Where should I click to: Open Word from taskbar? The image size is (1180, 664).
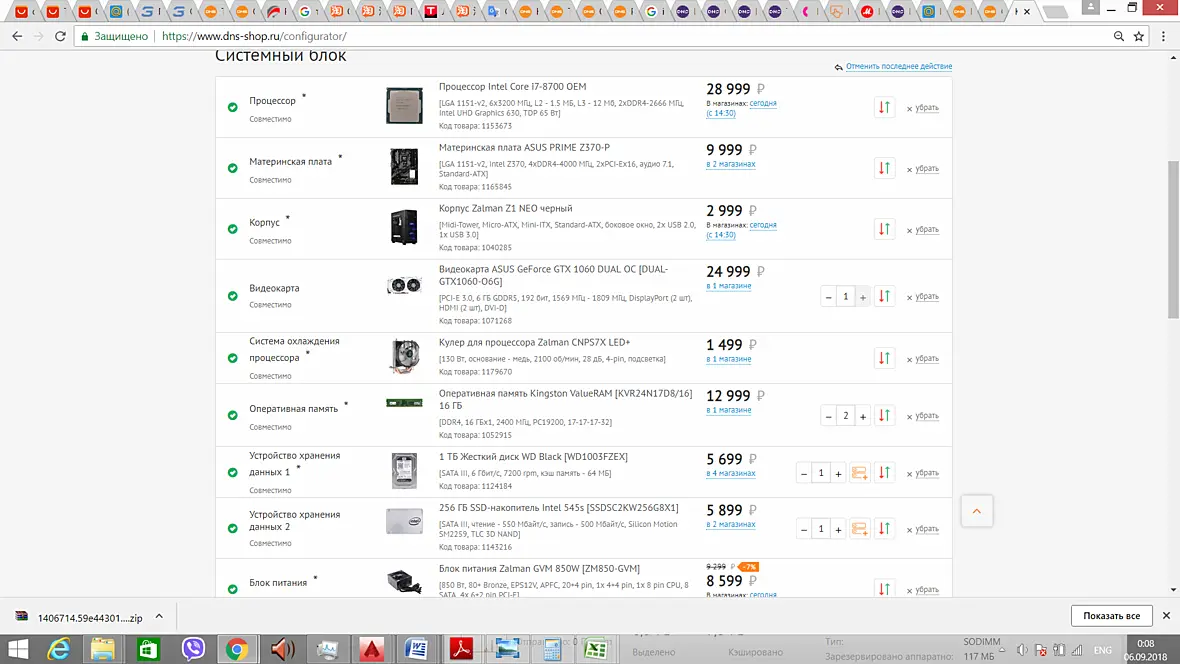click(x=416, y=649)
